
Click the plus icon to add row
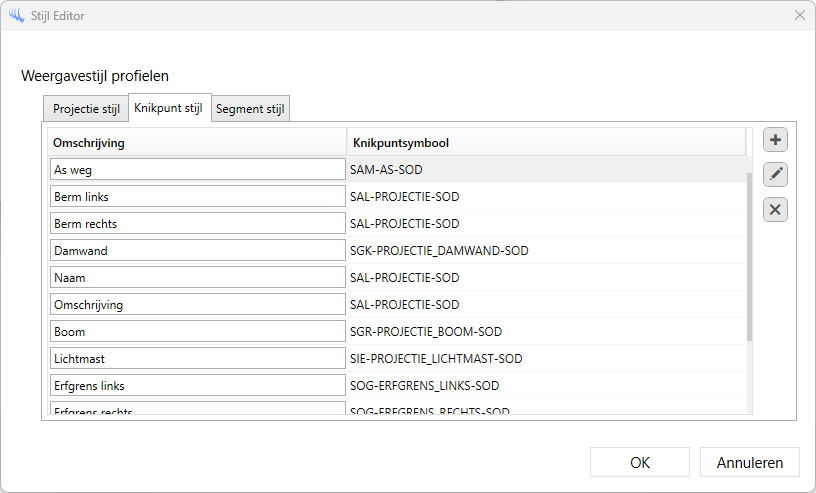(x=775, y=140)
